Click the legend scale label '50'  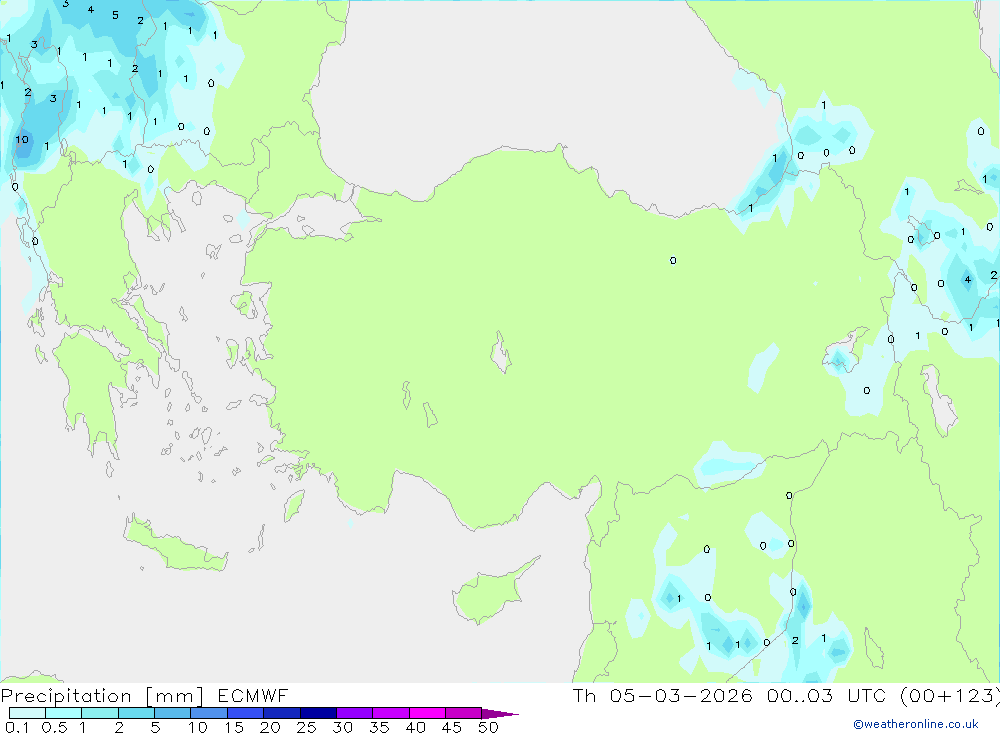point(488,727)
